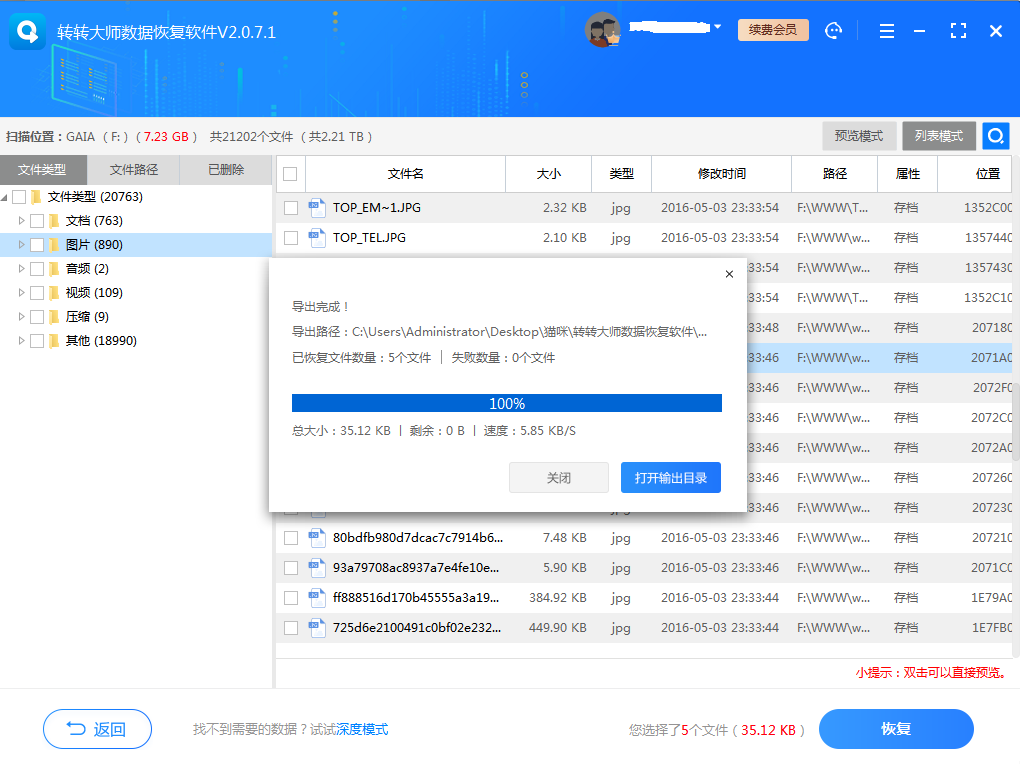Image resolution: width=1020 pixels, height=764 pixels.
Task: Check the TOP_TEL.JPG file checkbox
Action: [x=291, y=238]
